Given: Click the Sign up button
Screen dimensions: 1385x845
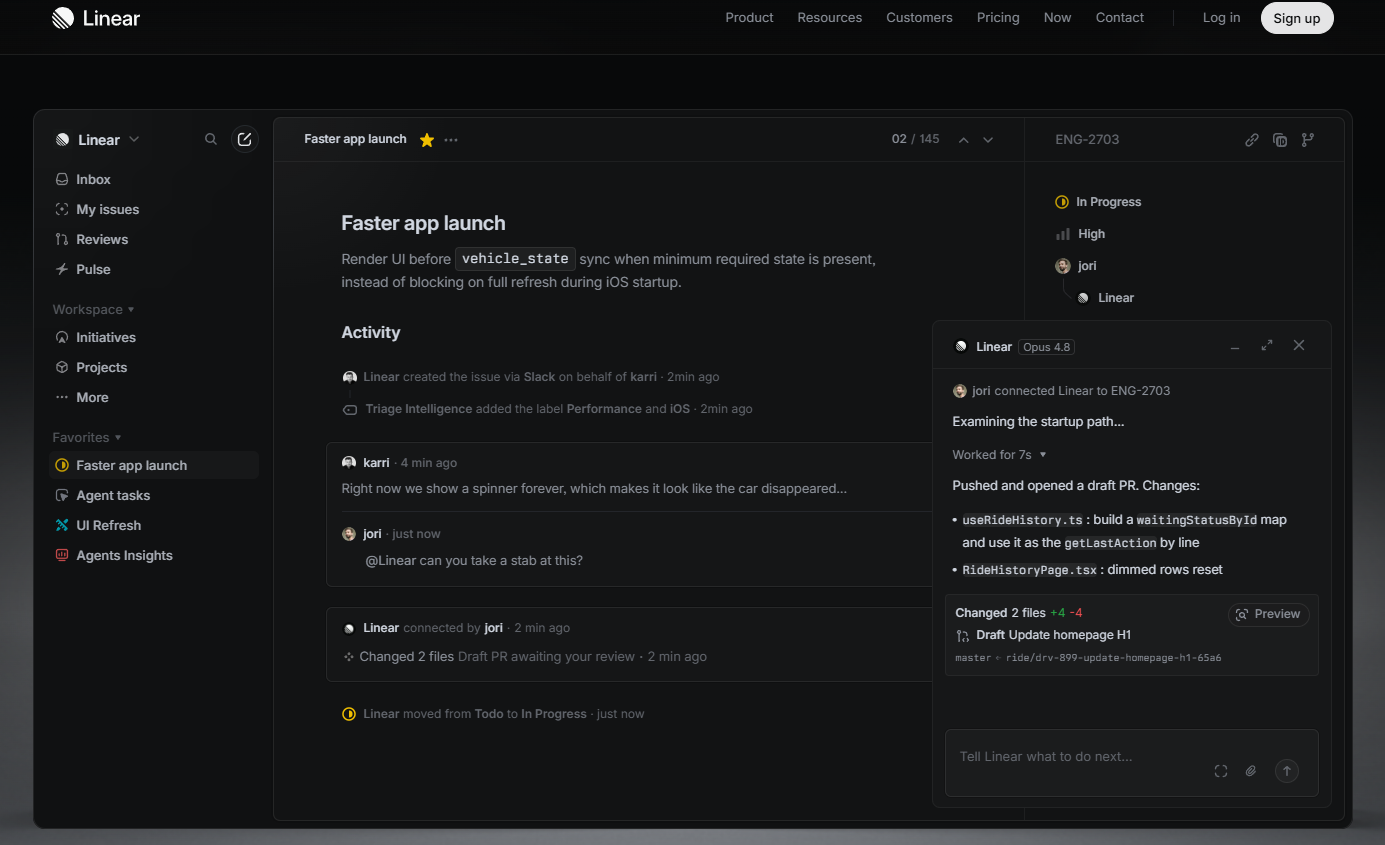Looking at the screenshot, I should point(1297,18).
